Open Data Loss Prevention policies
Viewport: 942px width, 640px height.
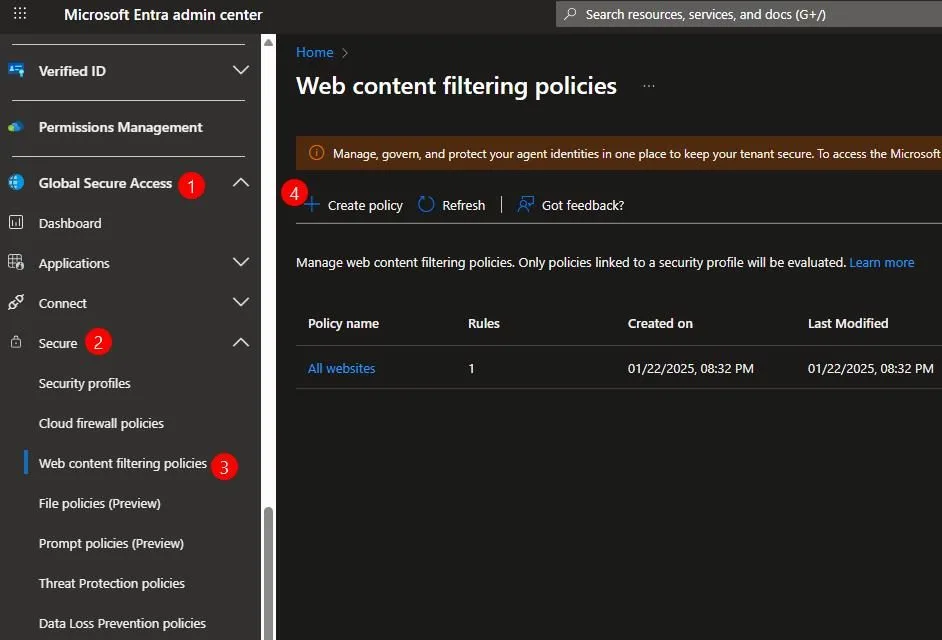click(122, 623)
